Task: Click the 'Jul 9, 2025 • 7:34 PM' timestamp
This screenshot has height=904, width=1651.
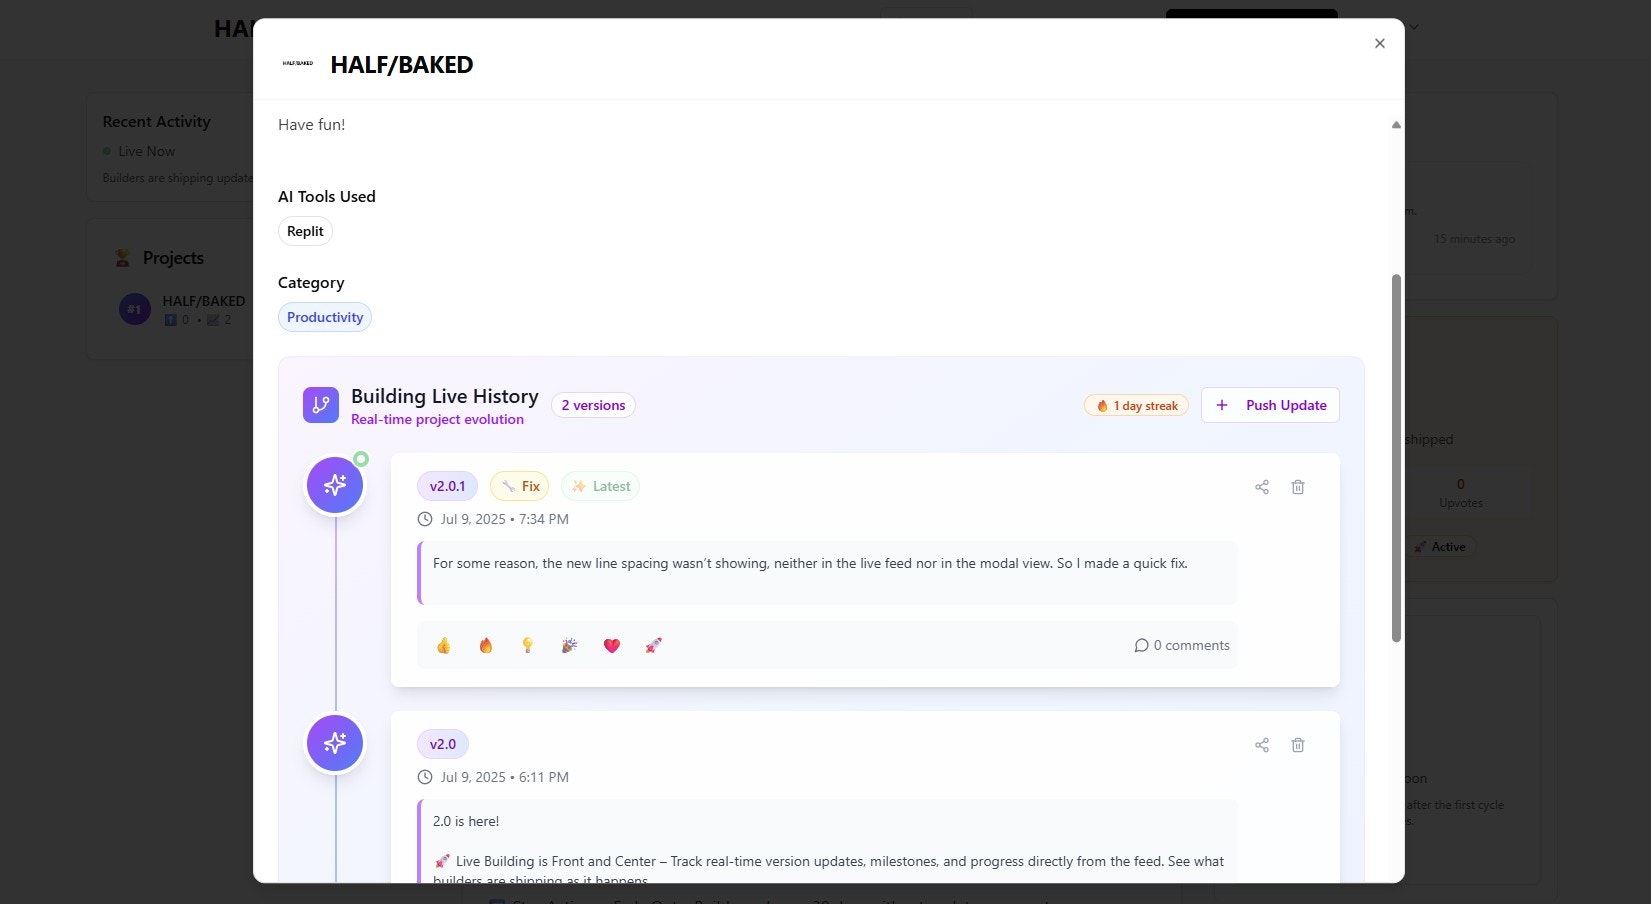Action: tap(505, 519)
